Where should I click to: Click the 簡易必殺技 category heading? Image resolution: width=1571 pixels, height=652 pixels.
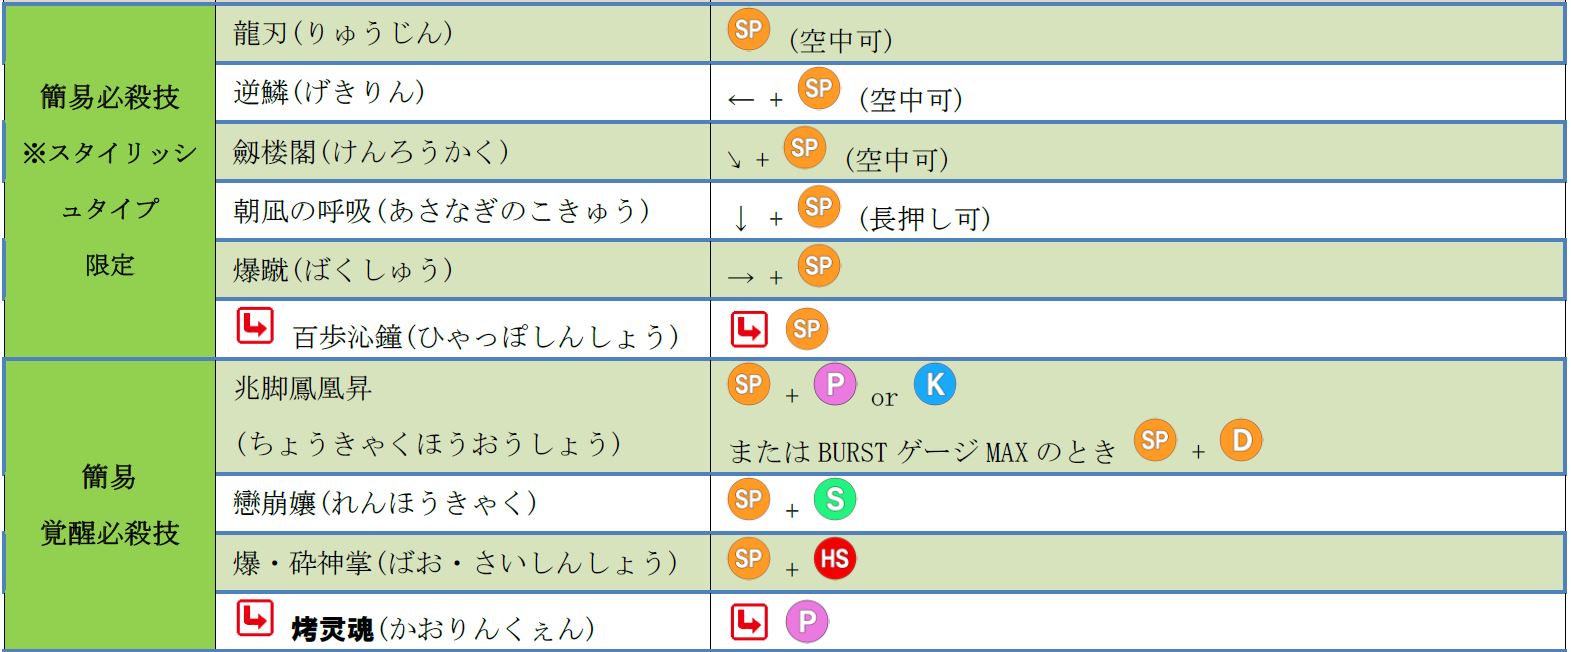pos(109,97)
